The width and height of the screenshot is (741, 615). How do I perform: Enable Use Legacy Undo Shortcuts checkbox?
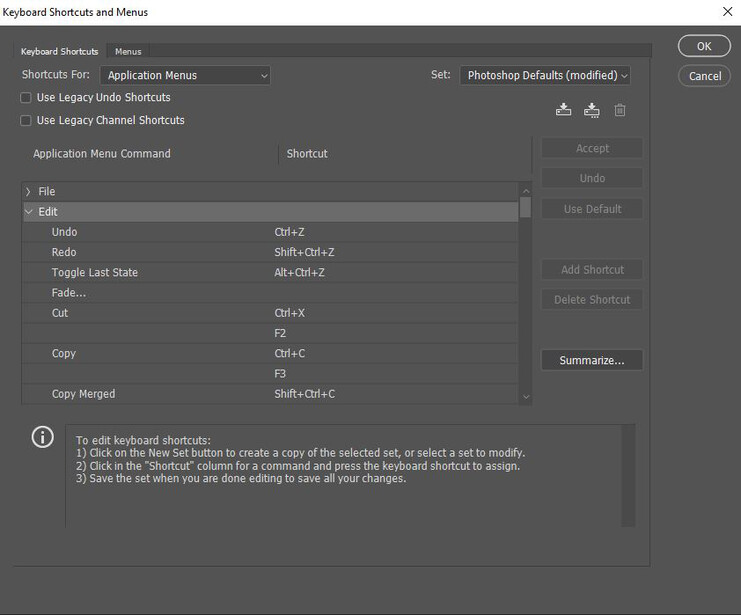(x=26, y=98)
